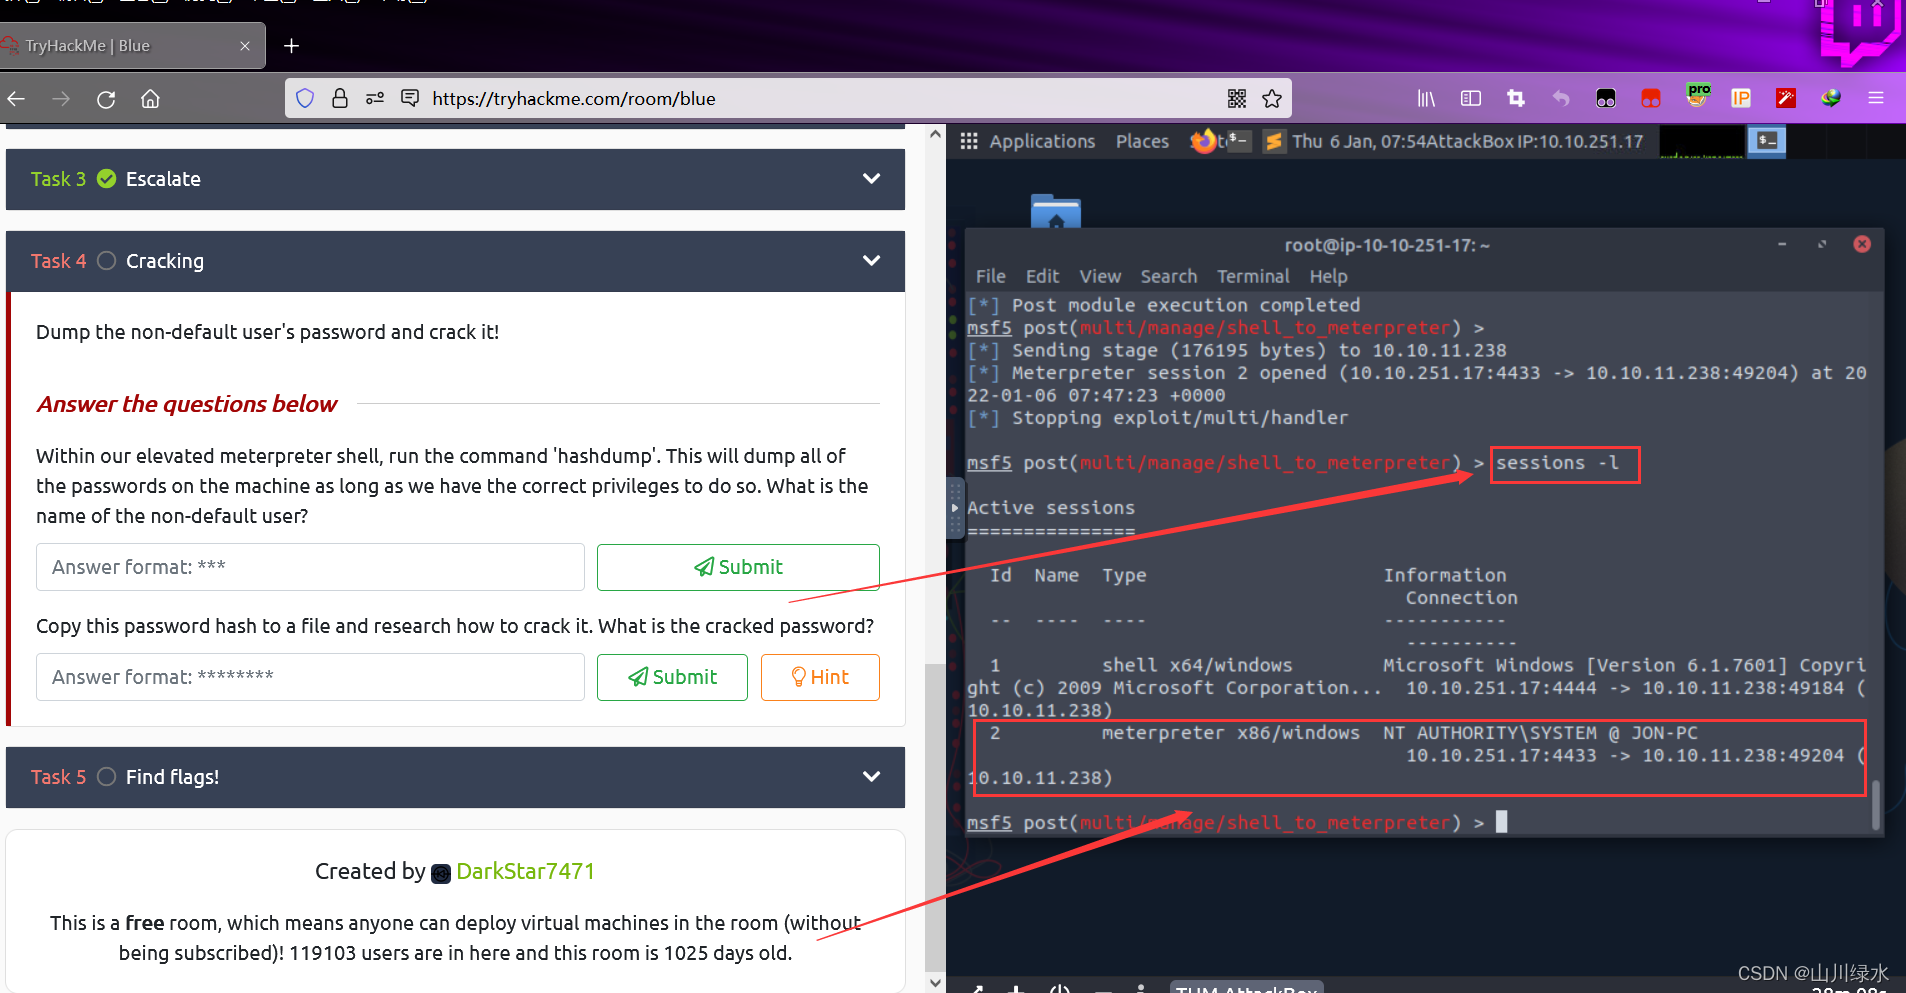Image resolution: width=1906 pixels, height=993 pixels.
Task: Click the terminal window scrollbar
Action: click(1876, 805)
